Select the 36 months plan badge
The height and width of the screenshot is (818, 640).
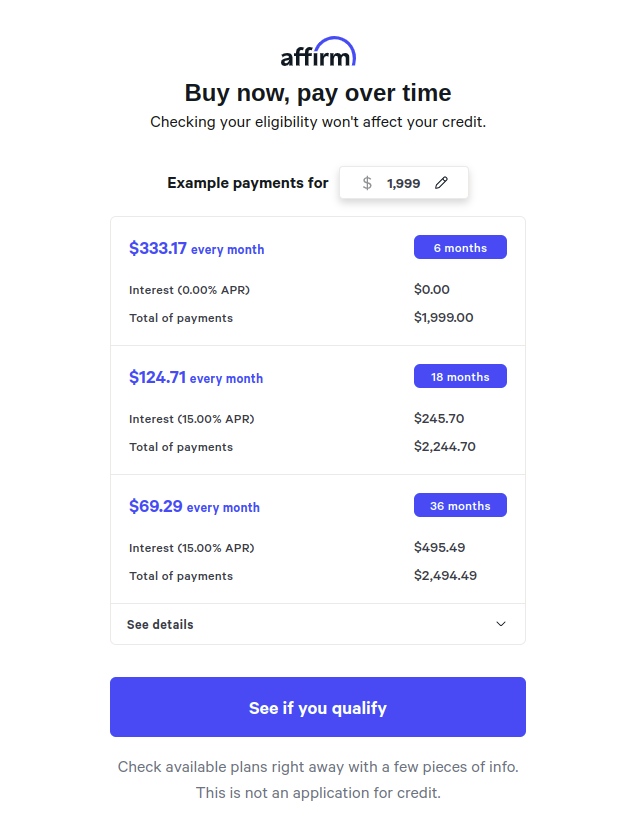pyautogui.click(x=460, y=506)
